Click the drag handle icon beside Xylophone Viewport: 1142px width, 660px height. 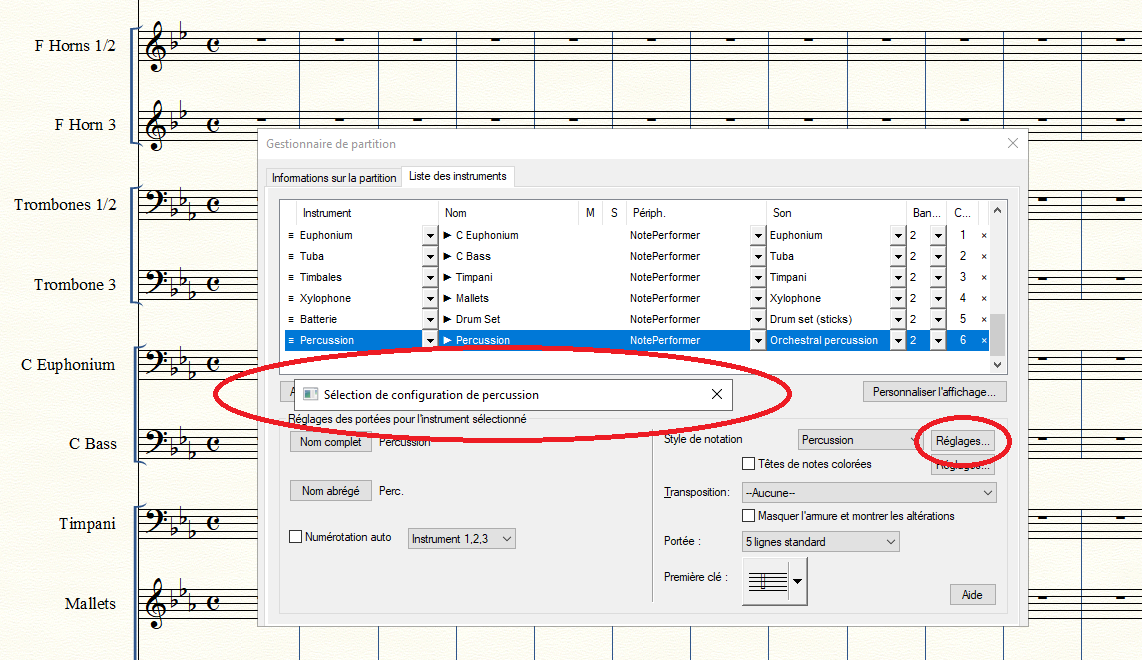pos(291,299)
